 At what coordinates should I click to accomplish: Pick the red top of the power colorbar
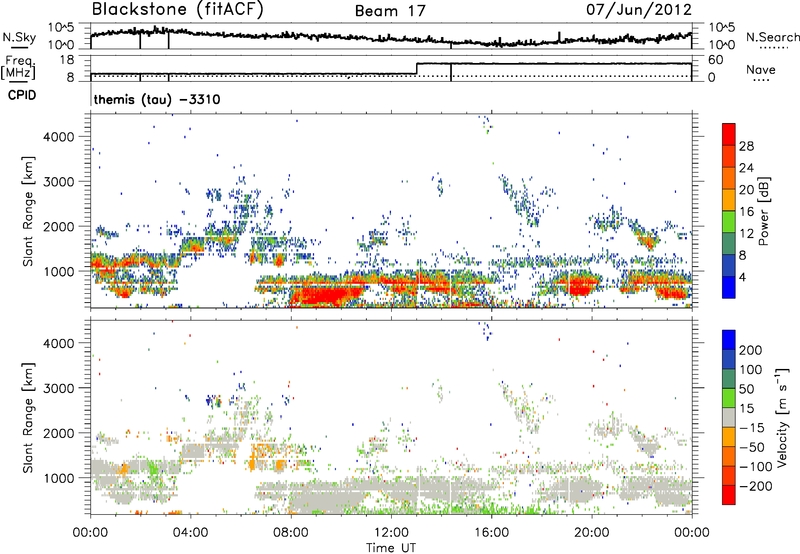pyautogui.click(x=729, y=134)
